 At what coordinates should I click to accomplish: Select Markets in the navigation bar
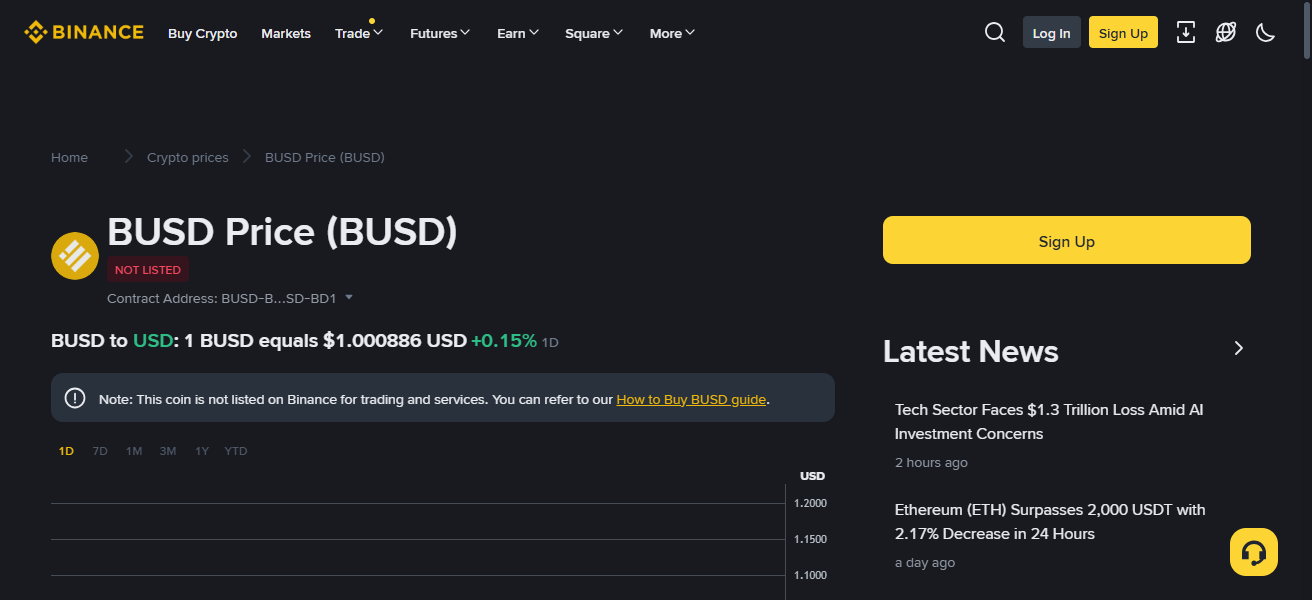286,33
